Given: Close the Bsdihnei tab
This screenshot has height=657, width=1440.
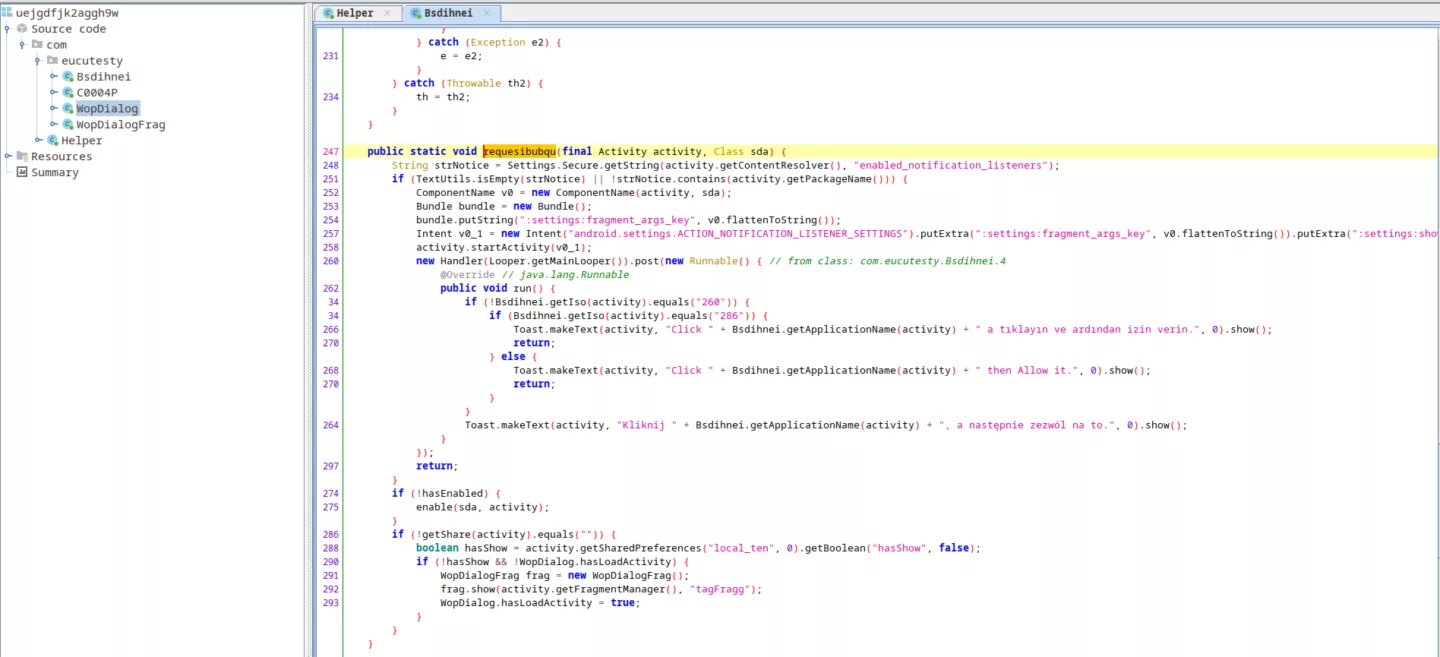Looking at the screenshot, I should 487,14.
